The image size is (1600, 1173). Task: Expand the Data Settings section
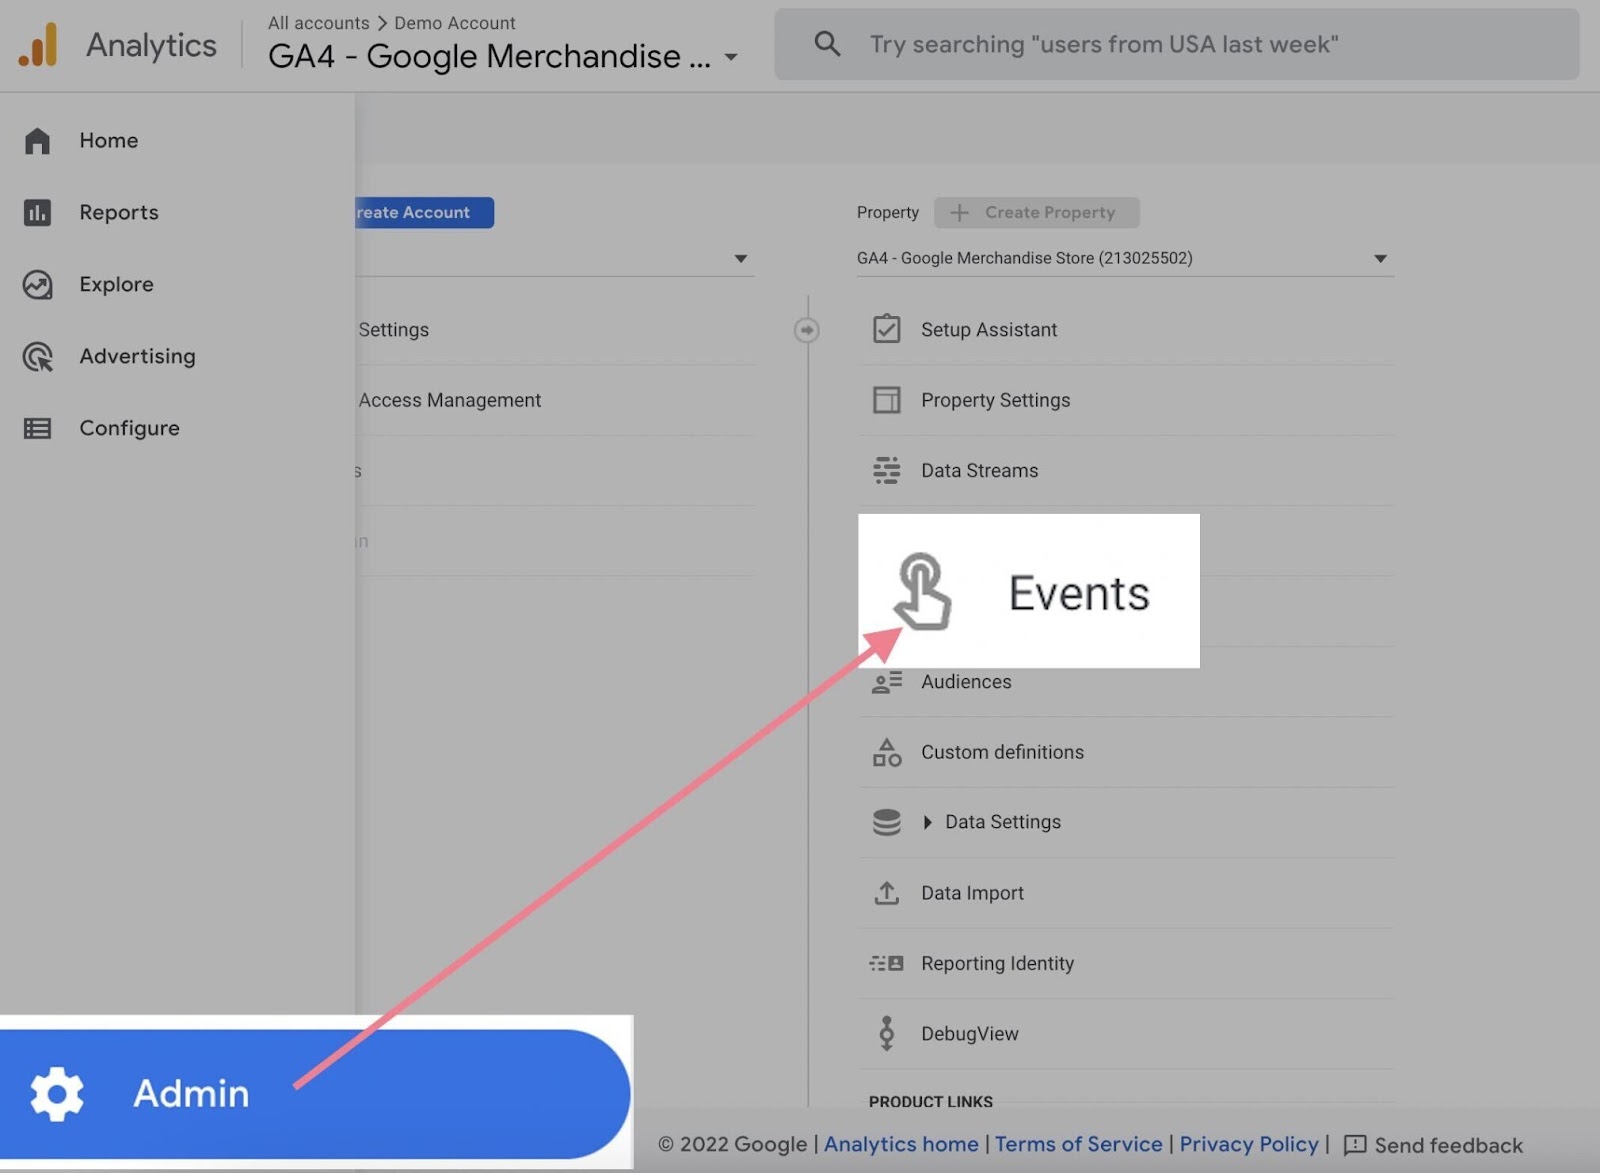tap(928, 822)
